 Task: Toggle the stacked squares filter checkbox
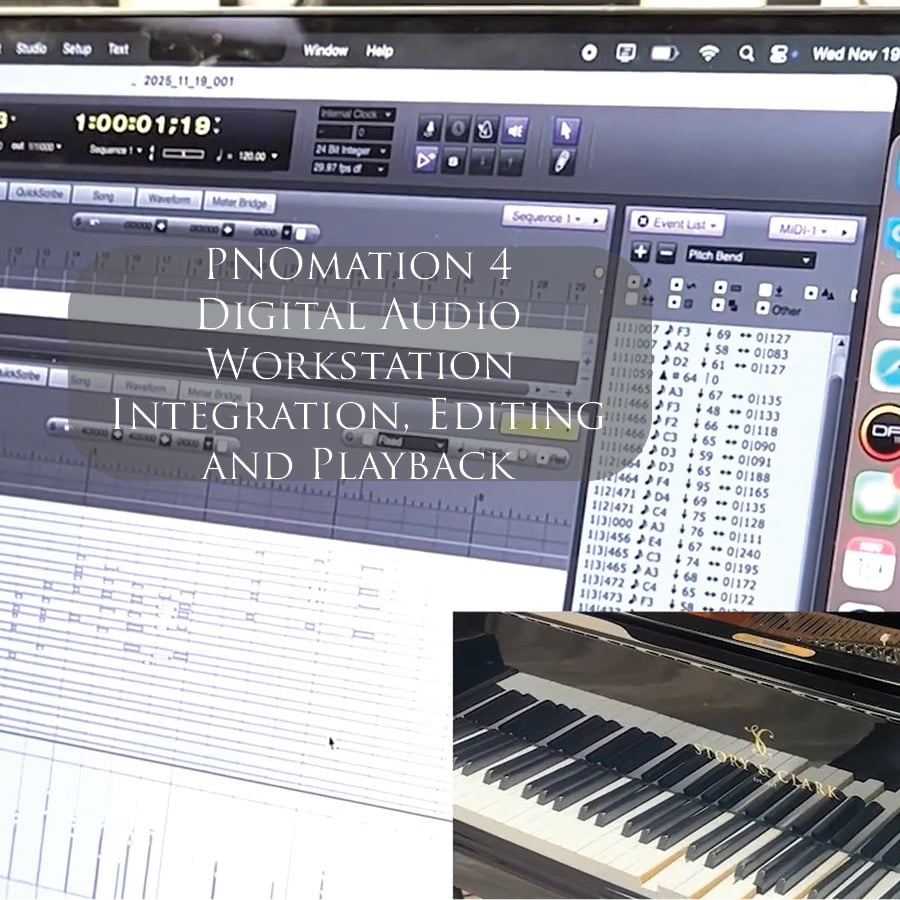[717, 305]
